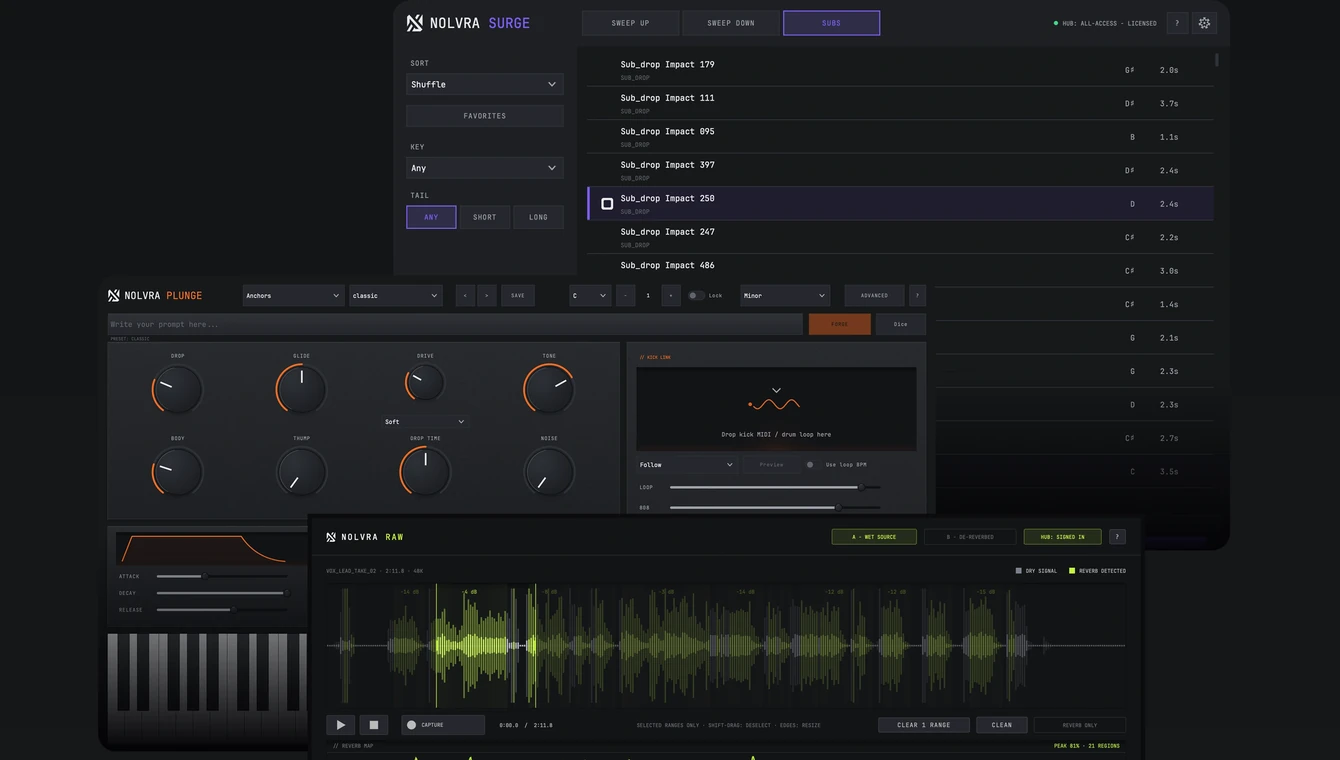
Task: Adjust the Release slider in Plunge
Action: [x=221, y=609]
